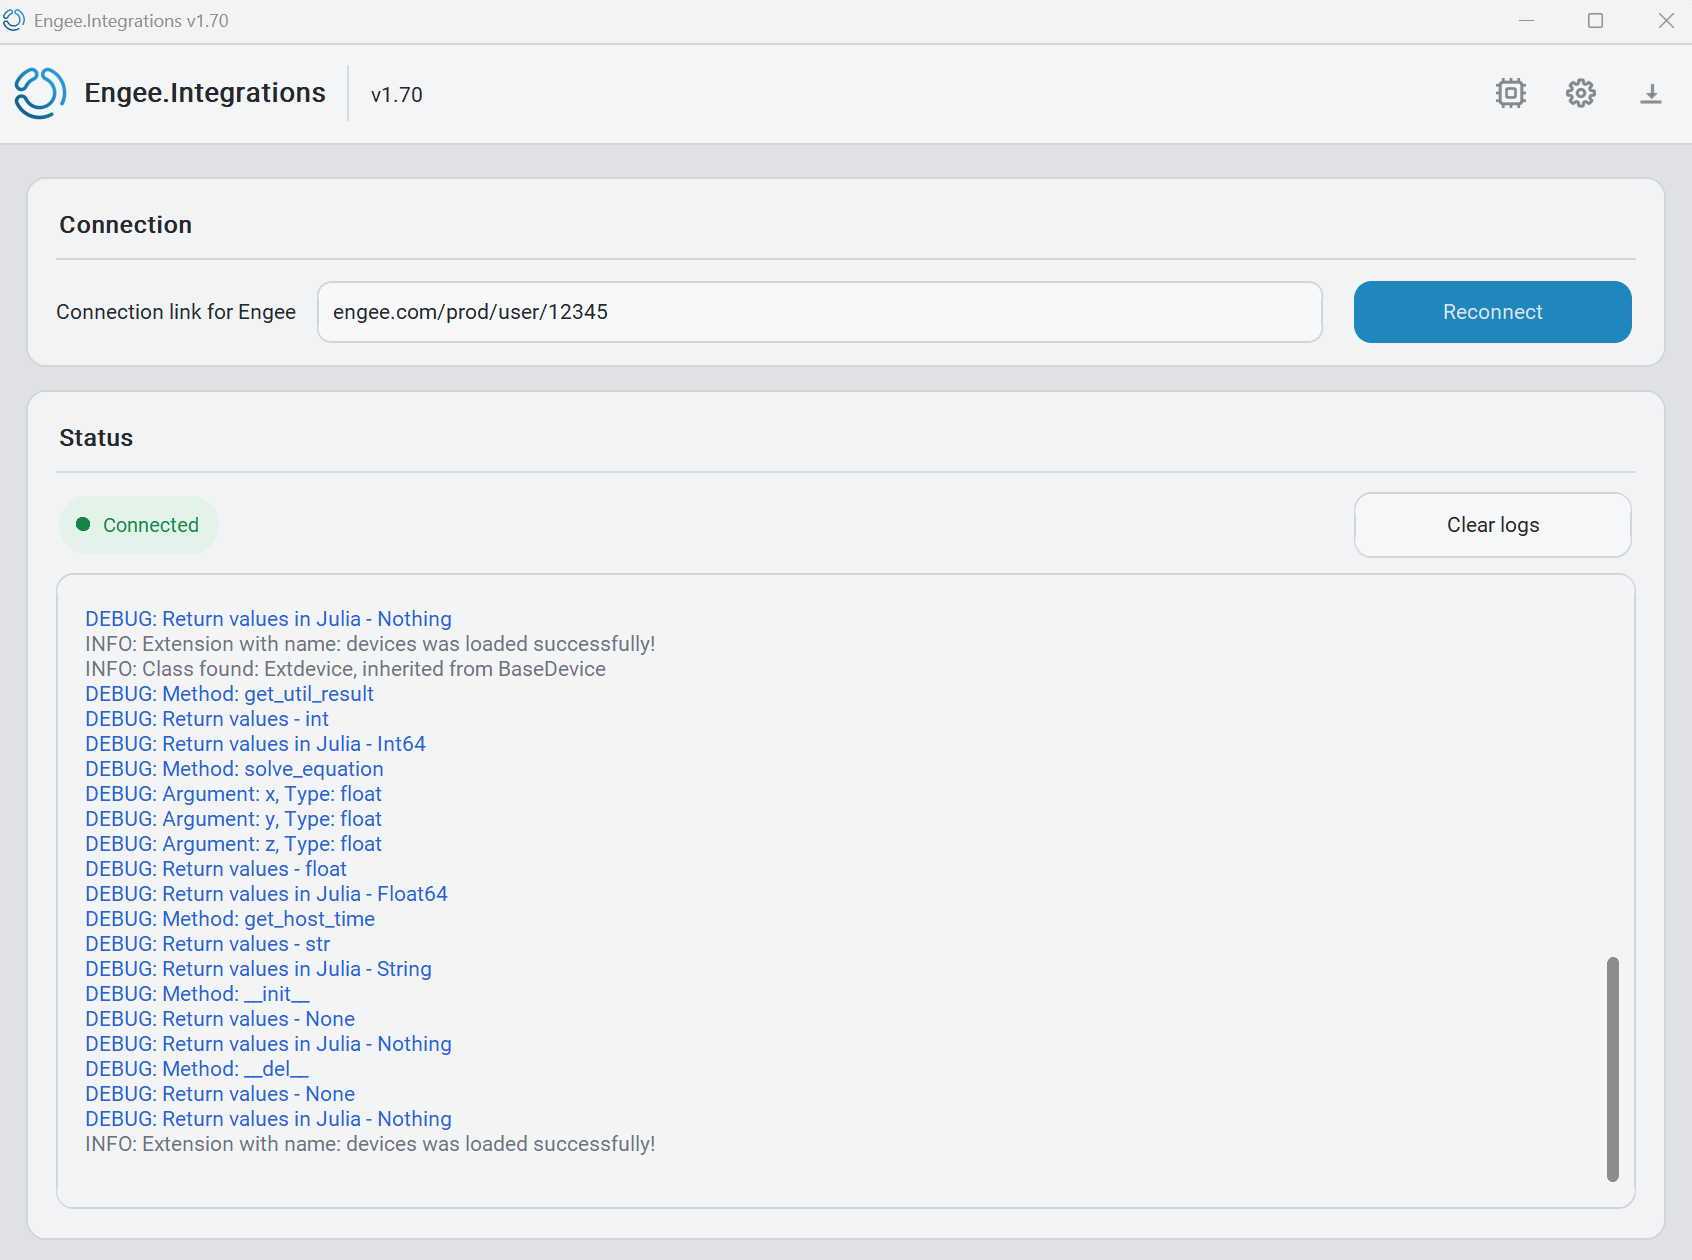Viewport: 1692px width, 1260px height.
Task: Click log line 'DEBUG: Method: get_host_time'
Action: tap(230, 919)
